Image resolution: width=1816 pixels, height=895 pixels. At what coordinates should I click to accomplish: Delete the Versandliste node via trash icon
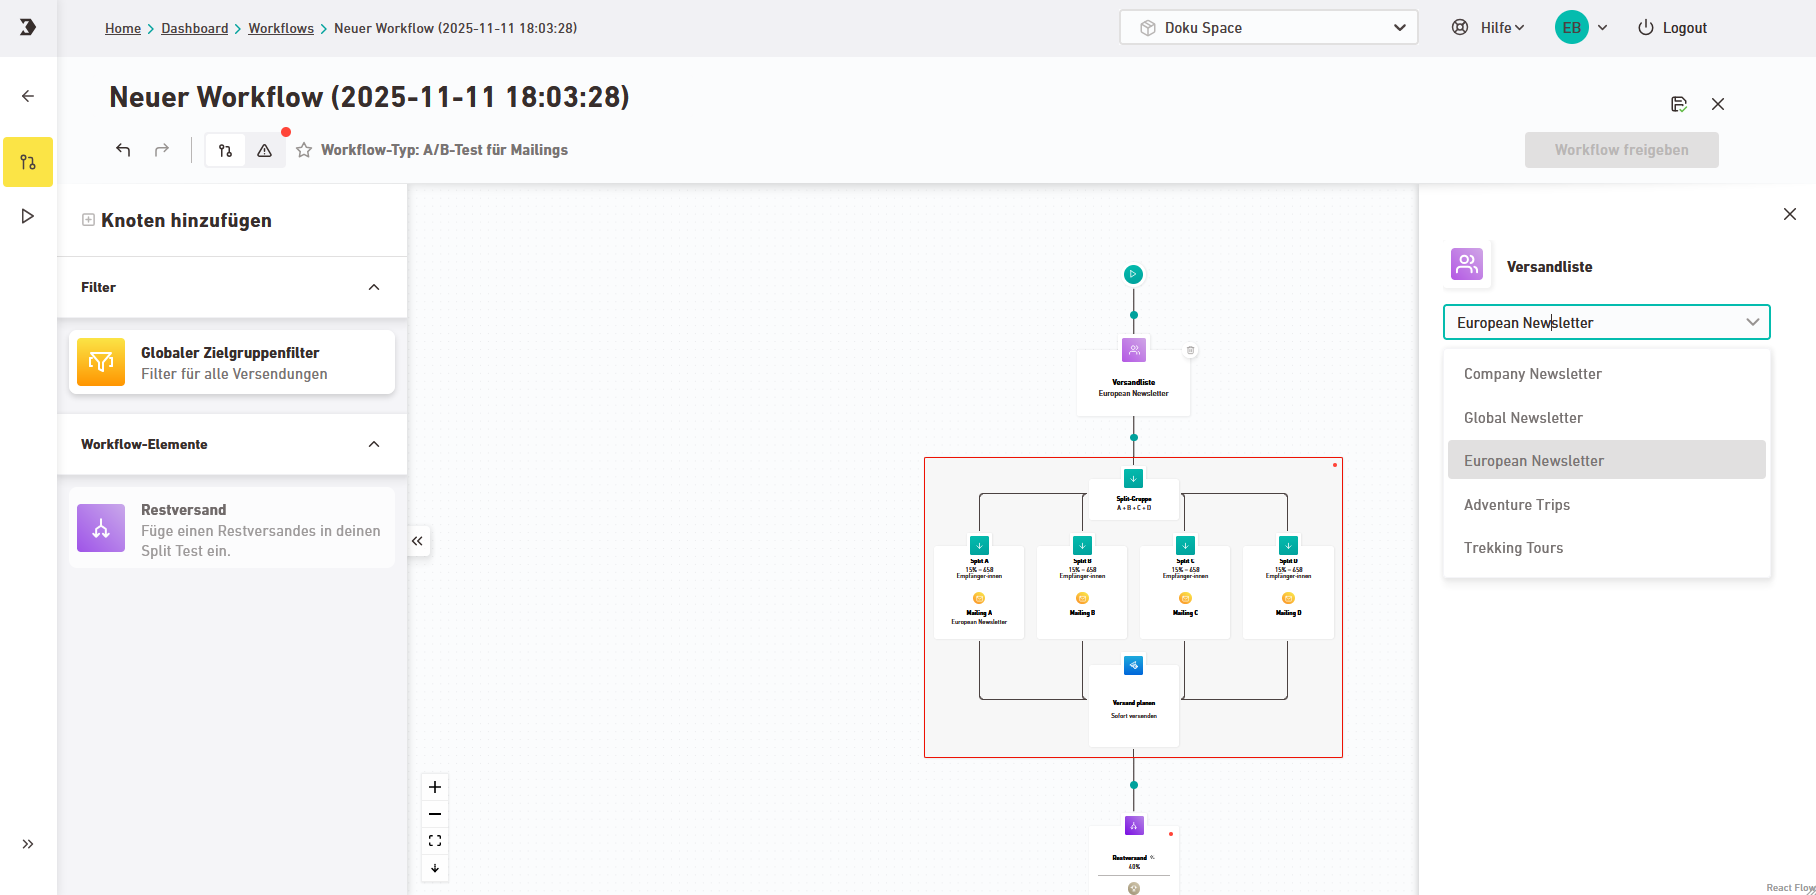(x=1190, y=351)
